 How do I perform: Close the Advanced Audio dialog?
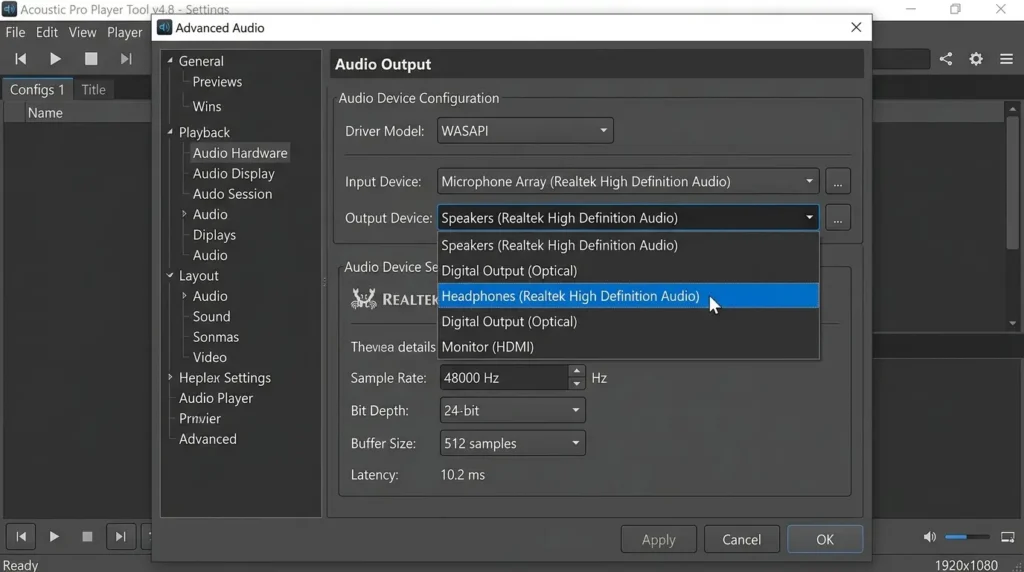click(856, 27)
